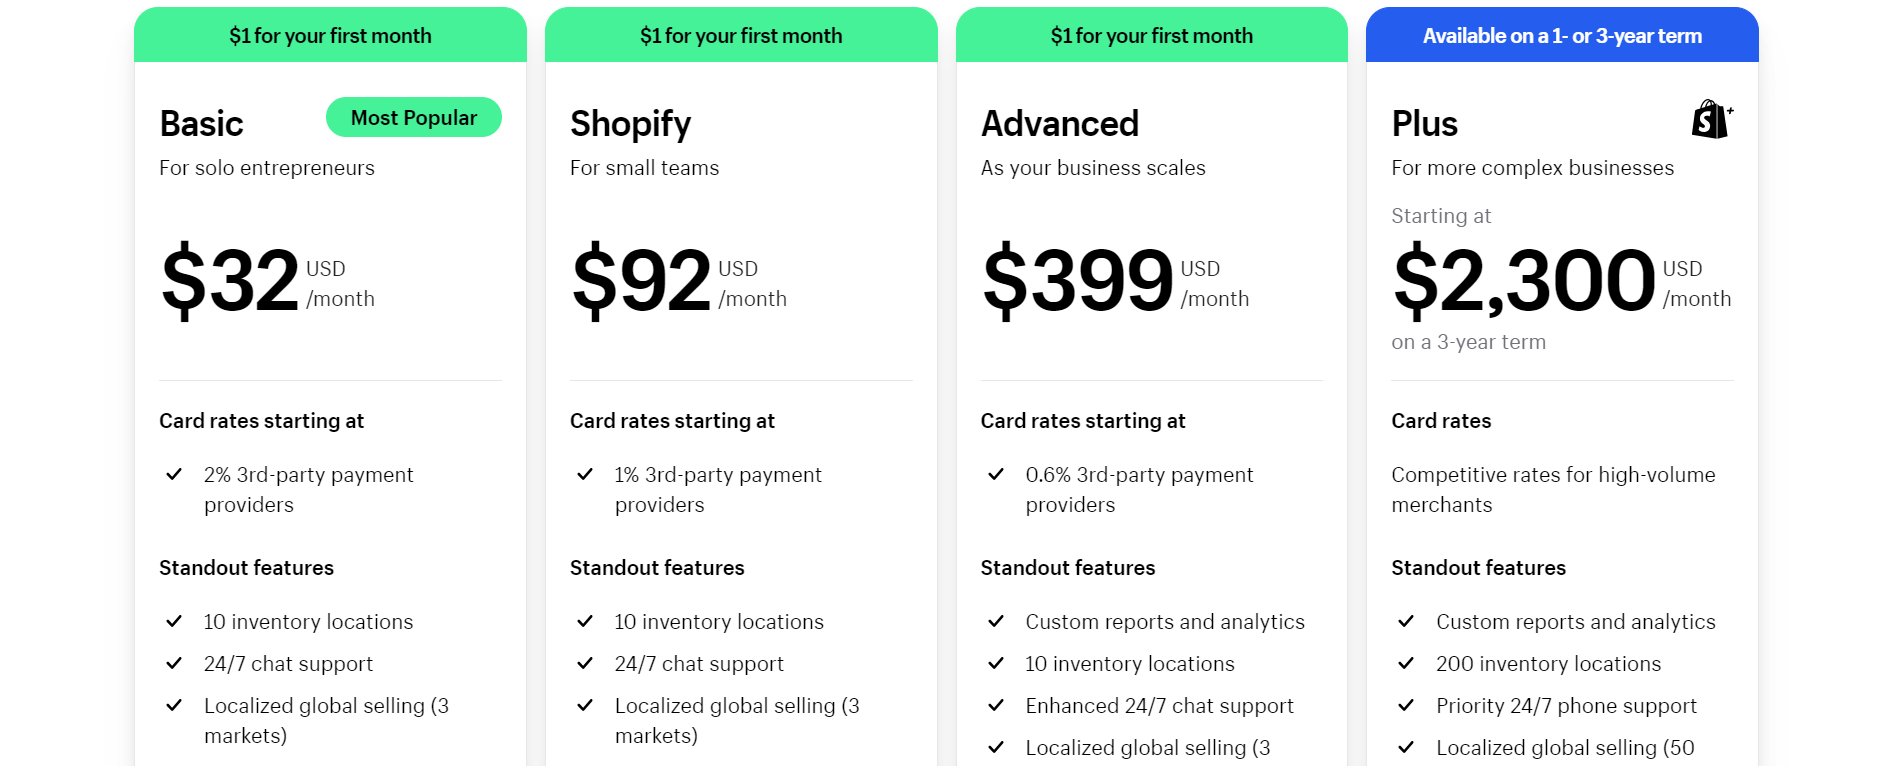Click the Basic plan's $1 first month banner

tap(330, 36)
